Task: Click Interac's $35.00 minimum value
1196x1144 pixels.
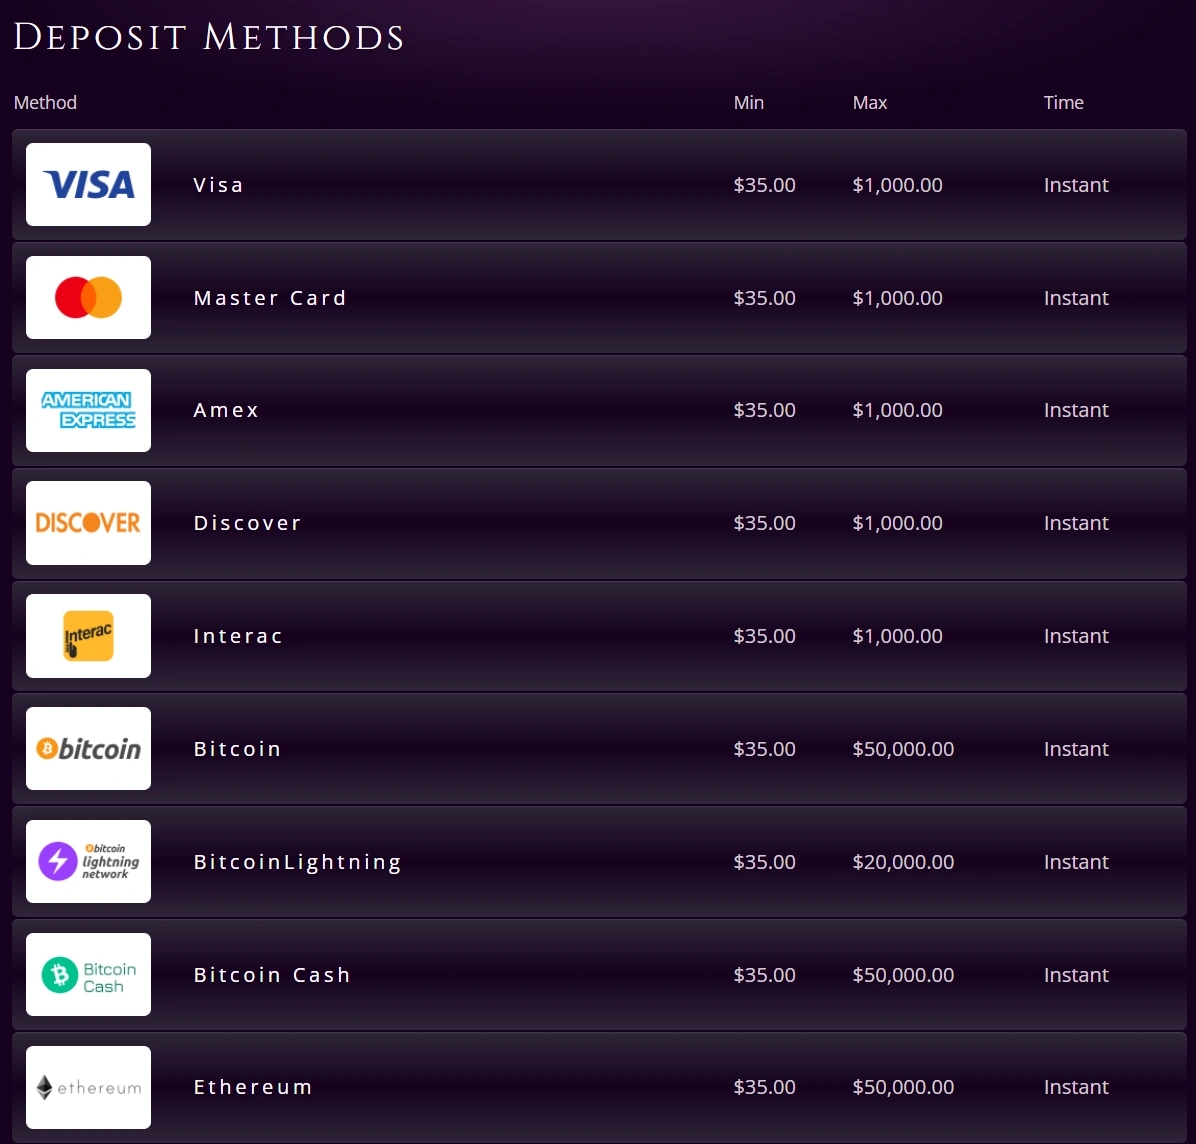Action: point(764,636)
